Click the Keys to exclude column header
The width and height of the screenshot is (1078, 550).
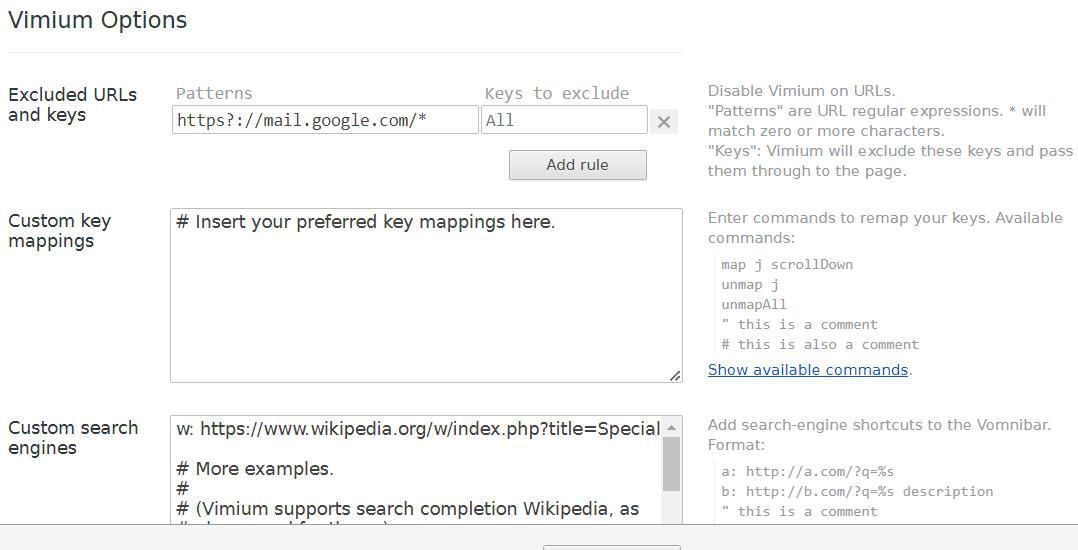[x=557, y=94]
